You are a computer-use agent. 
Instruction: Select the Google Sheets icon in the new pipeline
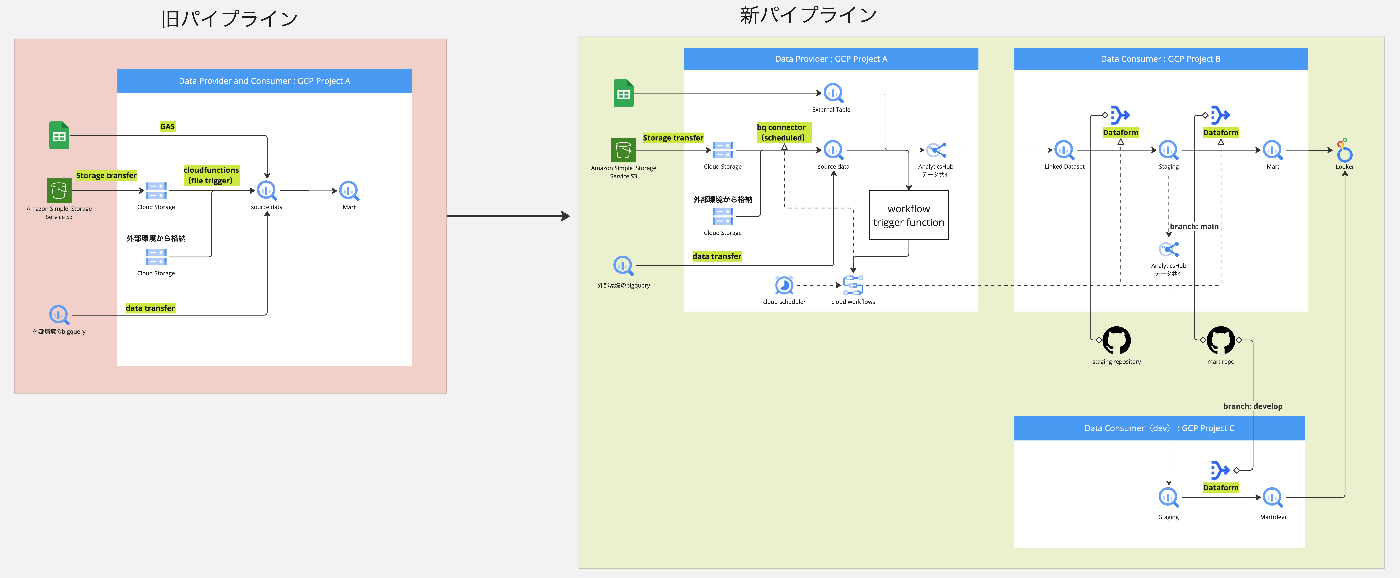tap(624, 95)
